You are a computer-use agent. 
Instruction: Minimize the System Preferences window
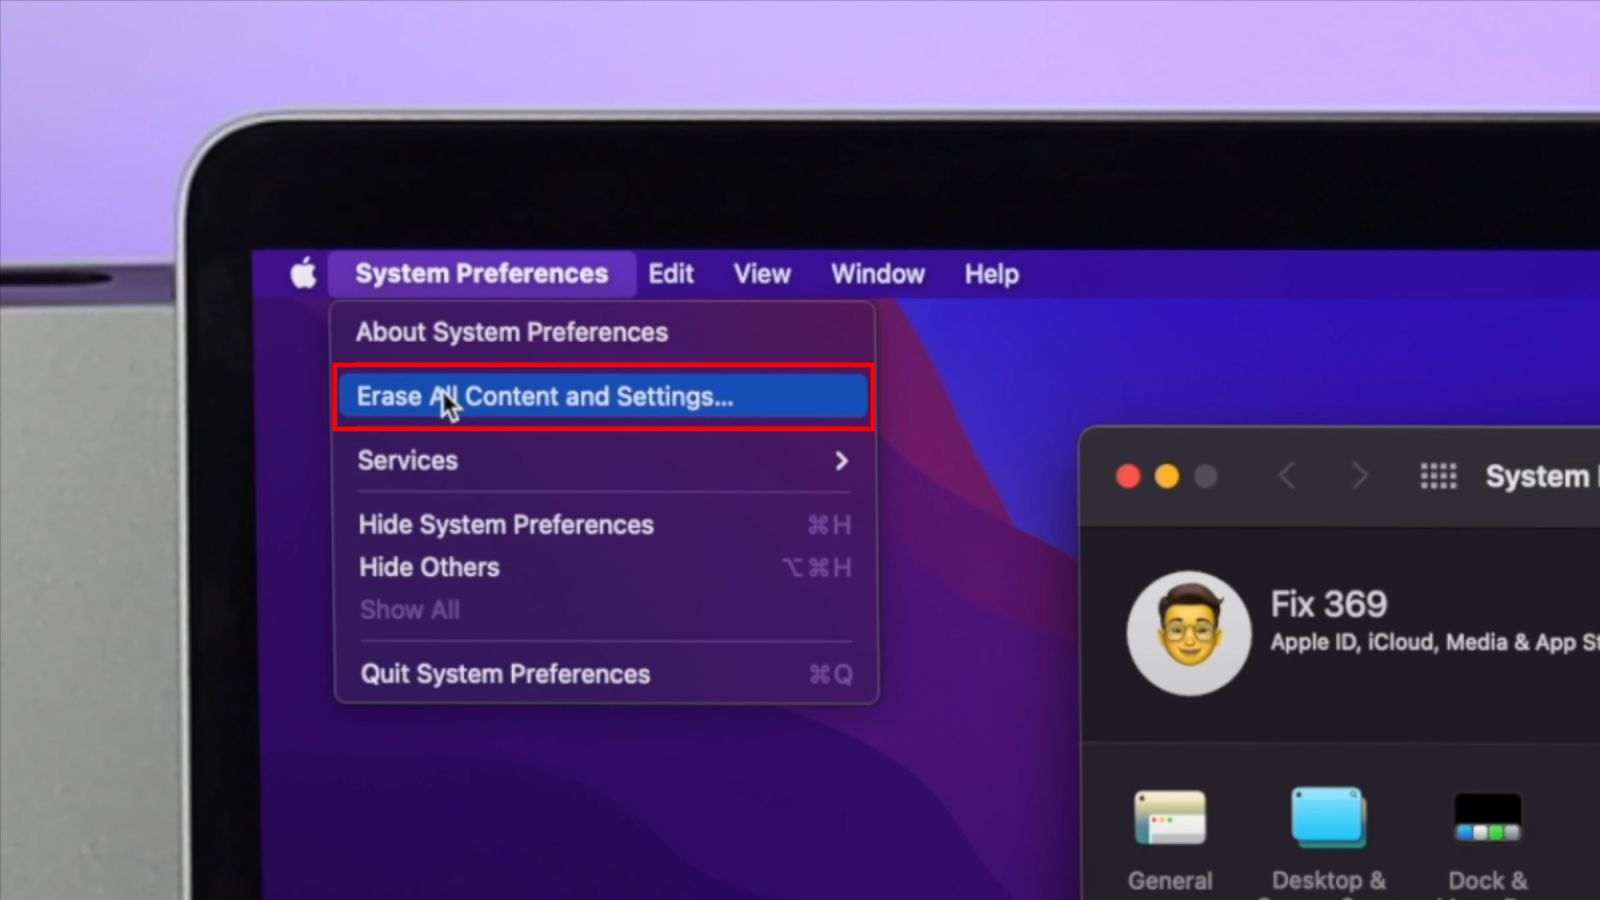1167,476
